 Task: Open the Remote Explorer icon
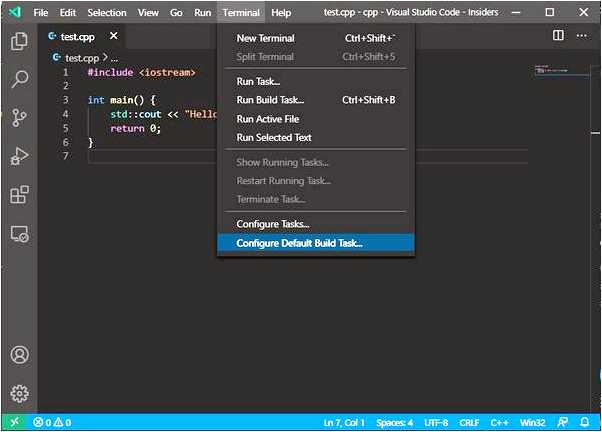point(19,233)
